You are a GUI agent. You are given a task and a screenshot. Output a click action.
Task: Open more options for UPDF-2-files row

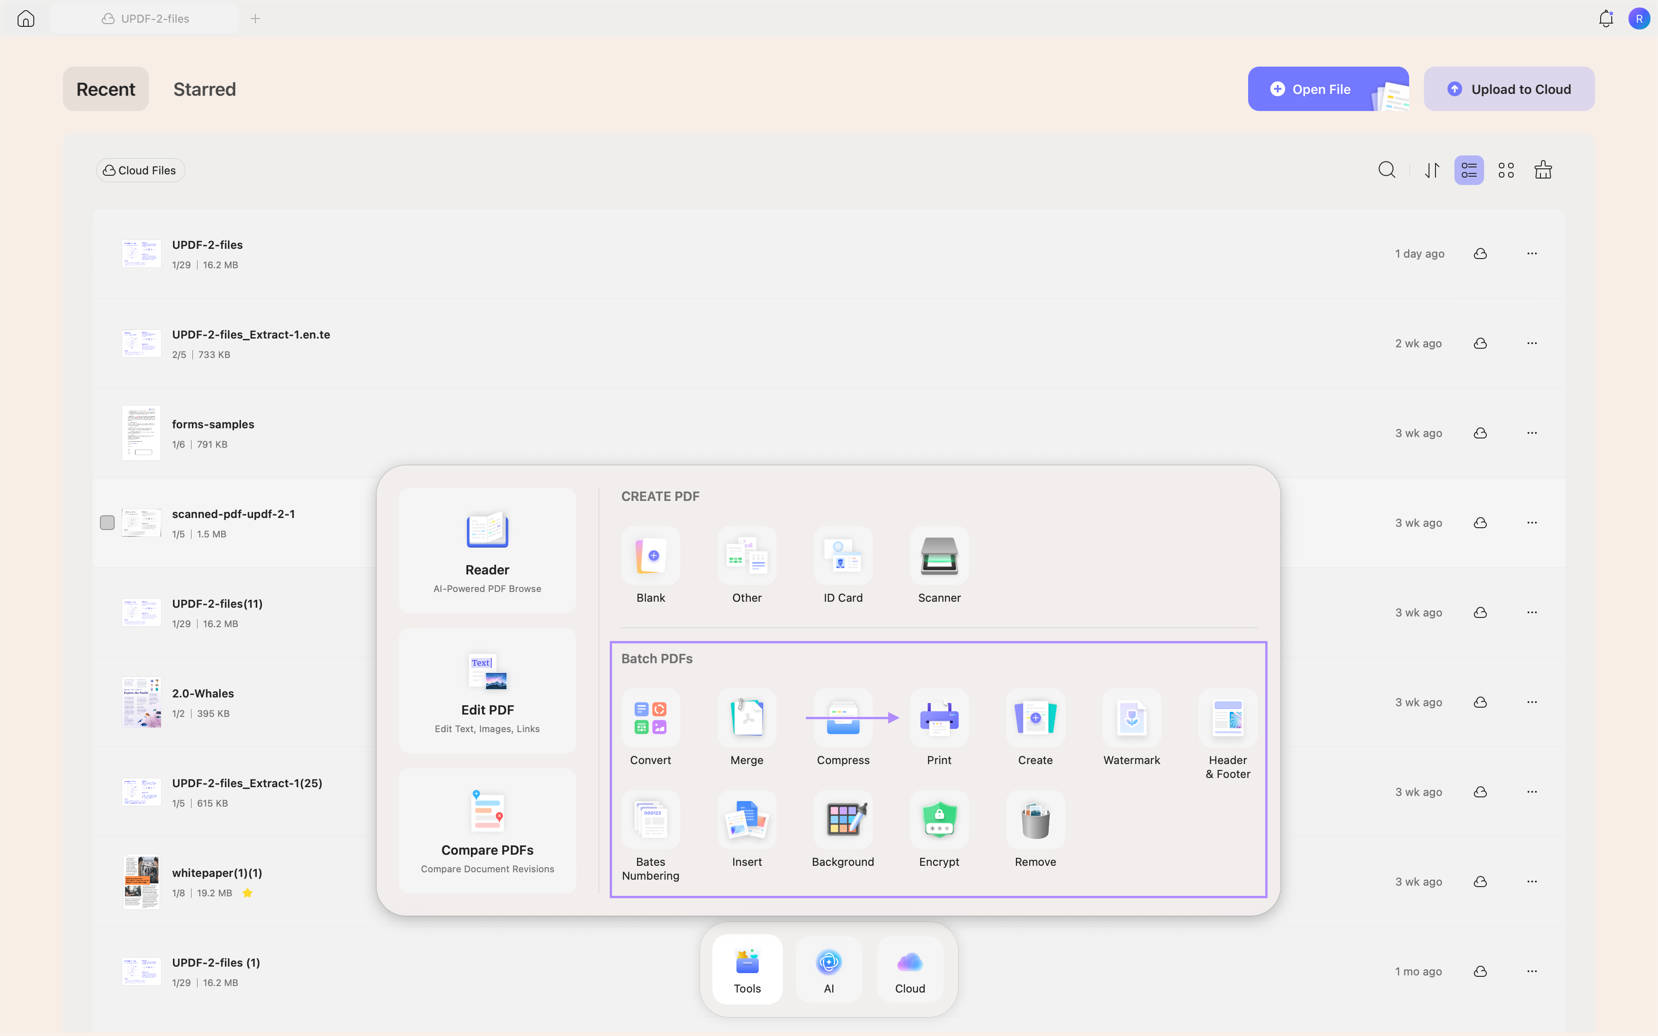pyautogui.click(x=1532, y=253)
